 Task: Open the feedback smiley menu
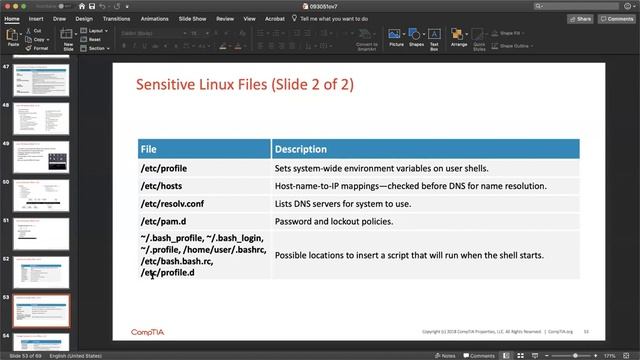click(628, 6)
